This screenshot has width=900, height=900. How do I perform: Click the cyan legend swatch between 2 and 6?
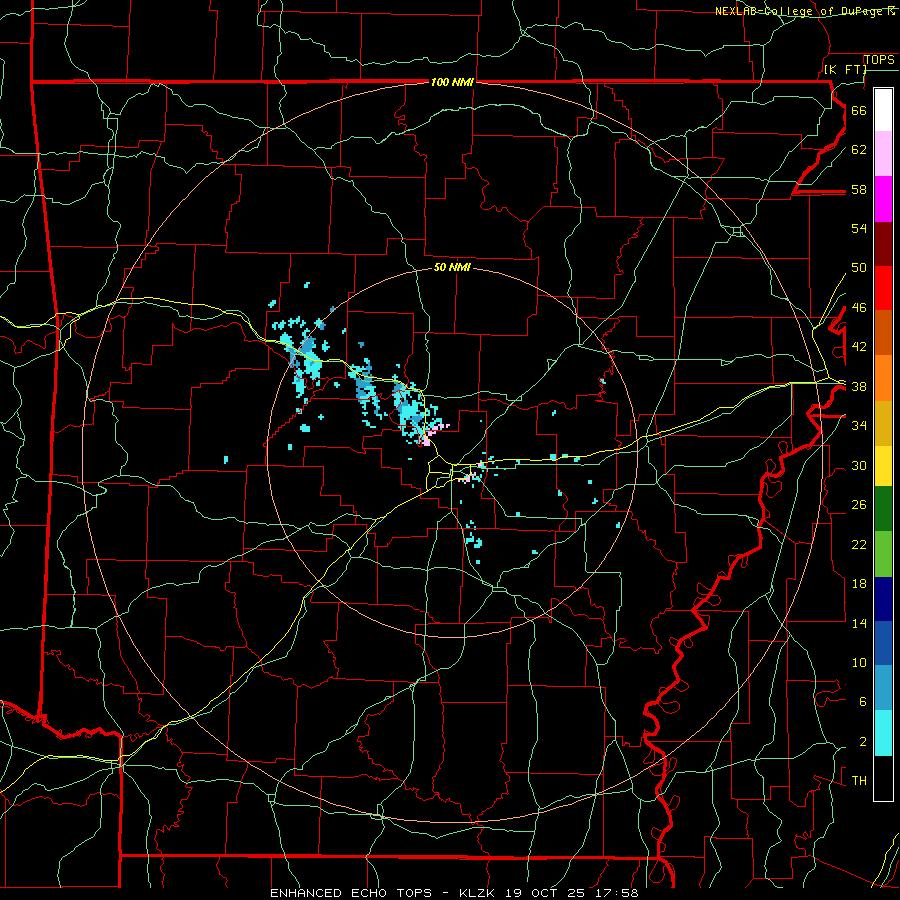pos(883,733)
